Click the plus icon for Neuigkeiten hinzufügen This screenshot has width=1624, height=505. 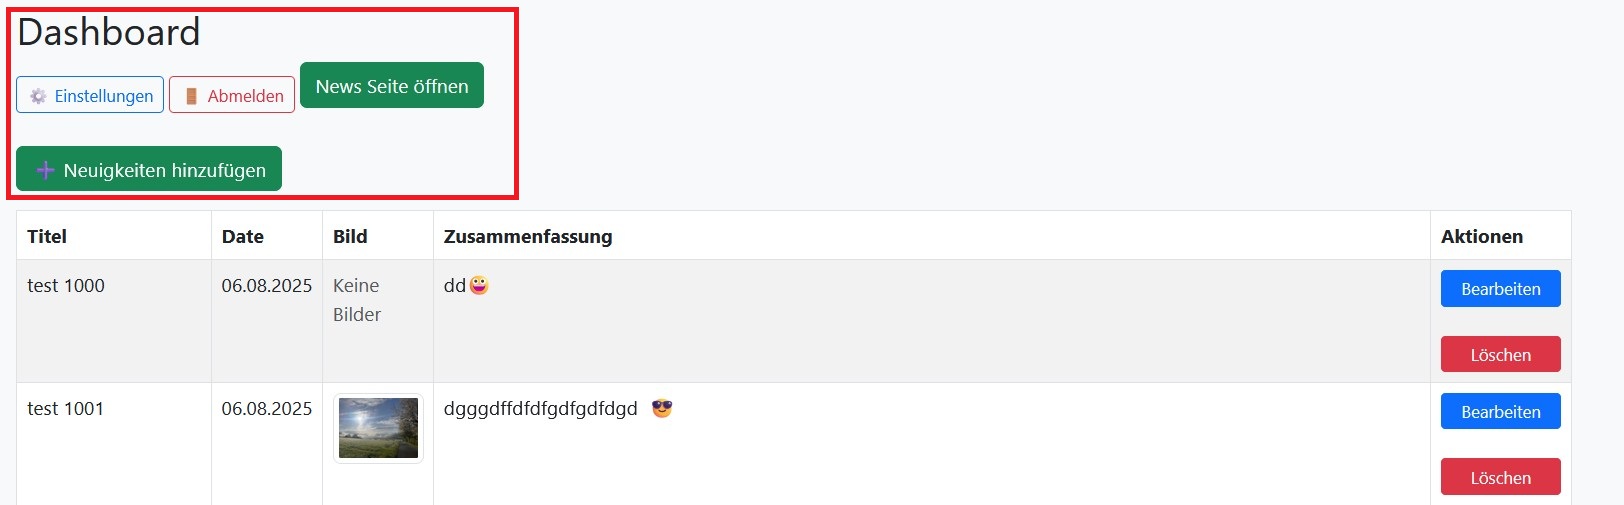point(45,170)
